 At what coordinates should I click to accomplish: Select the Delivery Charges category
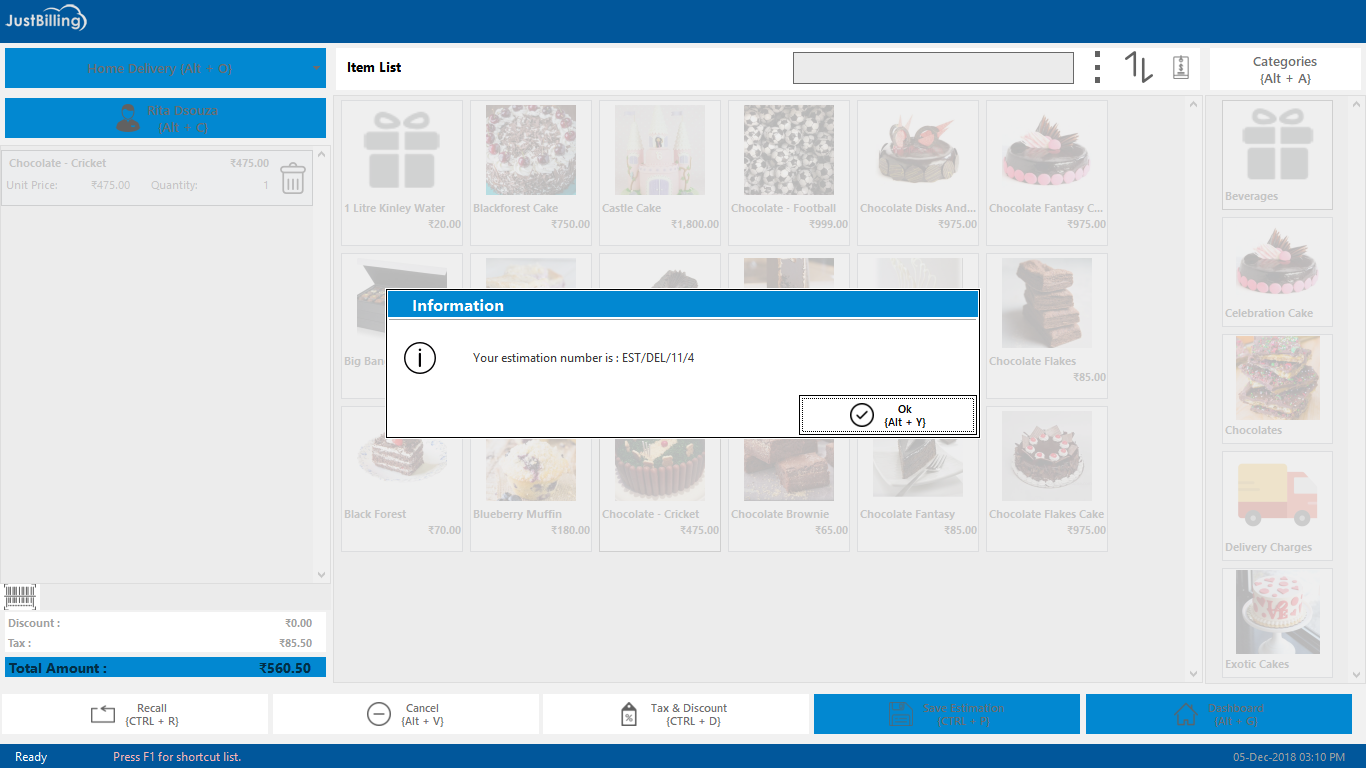pos(1277,505)
